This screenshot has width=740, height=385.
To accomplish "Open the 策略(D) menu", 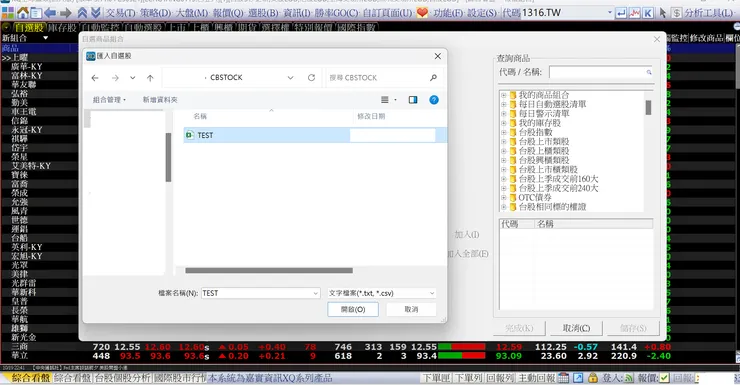I will tap(156, 13).
